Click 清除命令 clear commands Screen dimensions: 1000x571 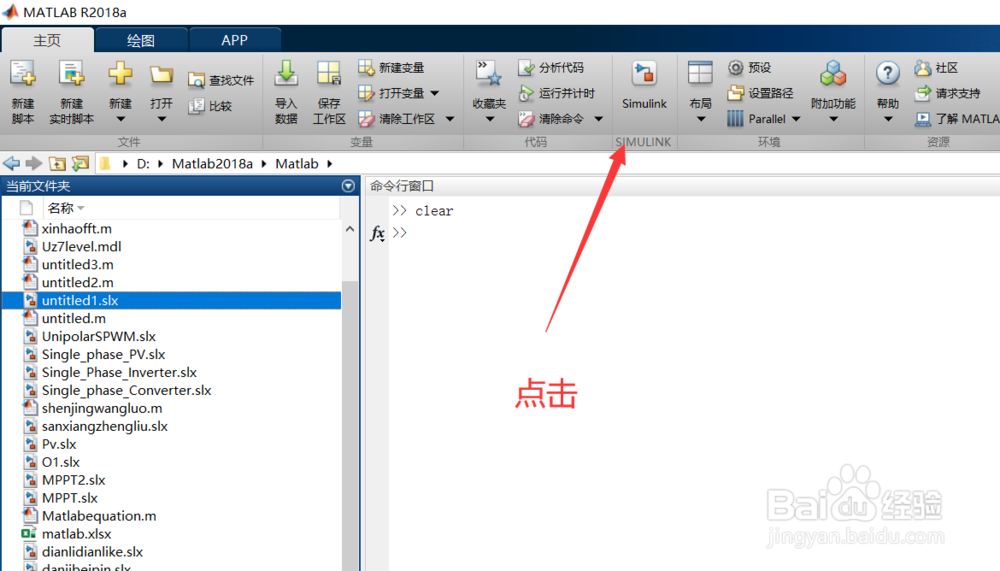[551, 119]
